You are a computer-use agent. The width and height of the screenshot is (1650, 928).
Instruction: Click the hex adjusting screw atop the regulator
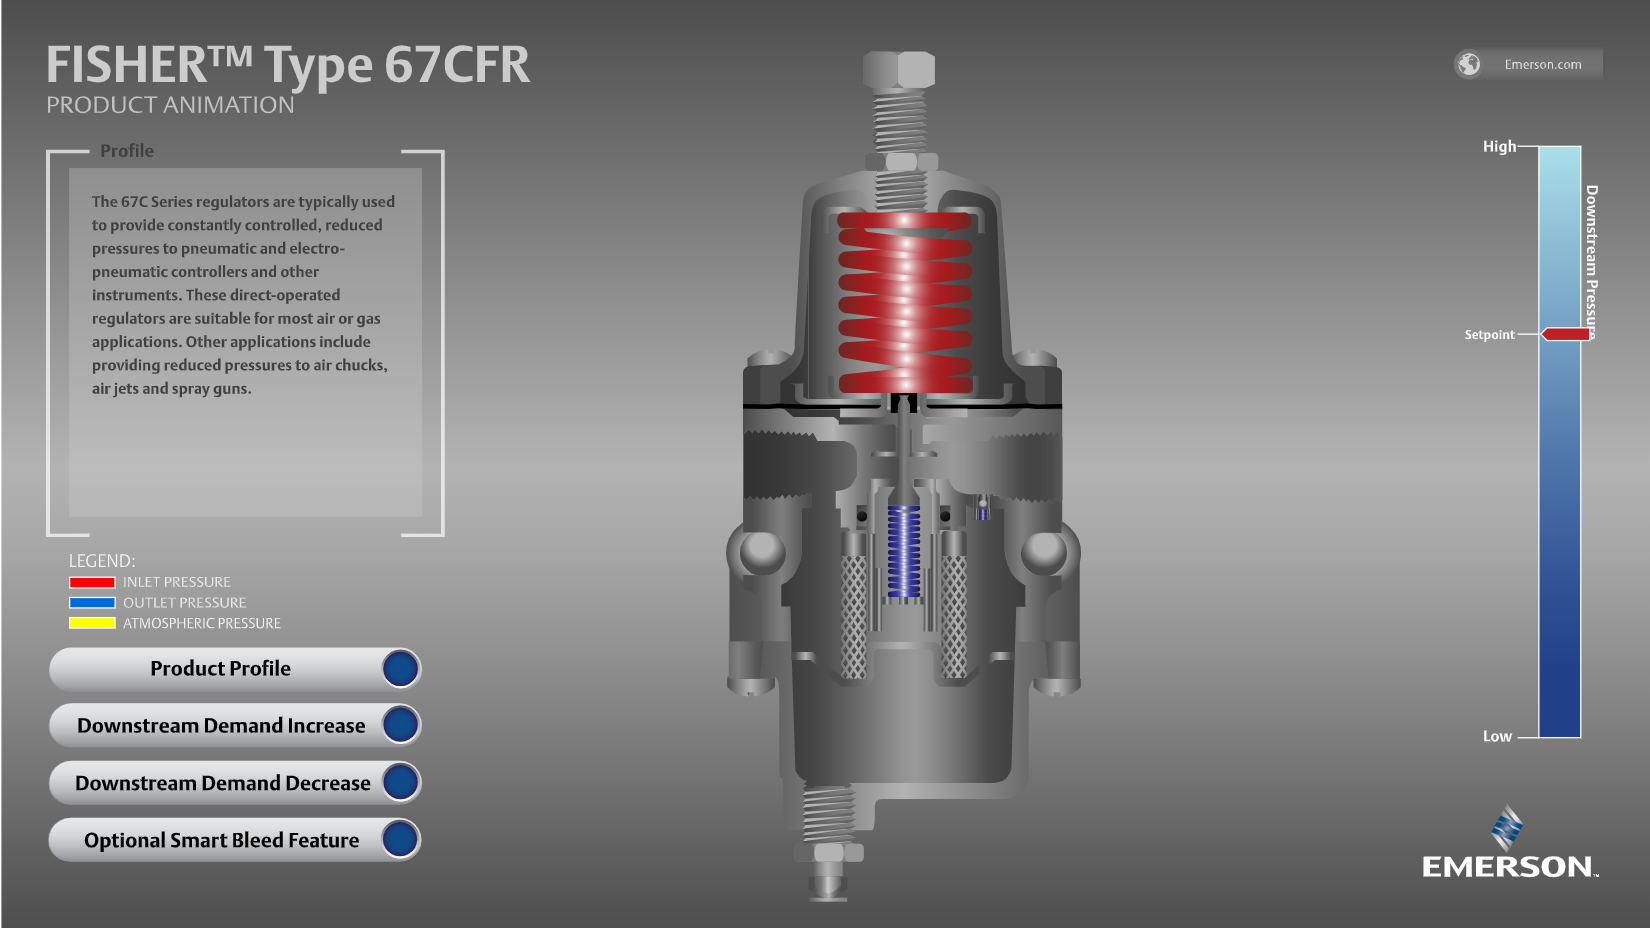(899, 70)
